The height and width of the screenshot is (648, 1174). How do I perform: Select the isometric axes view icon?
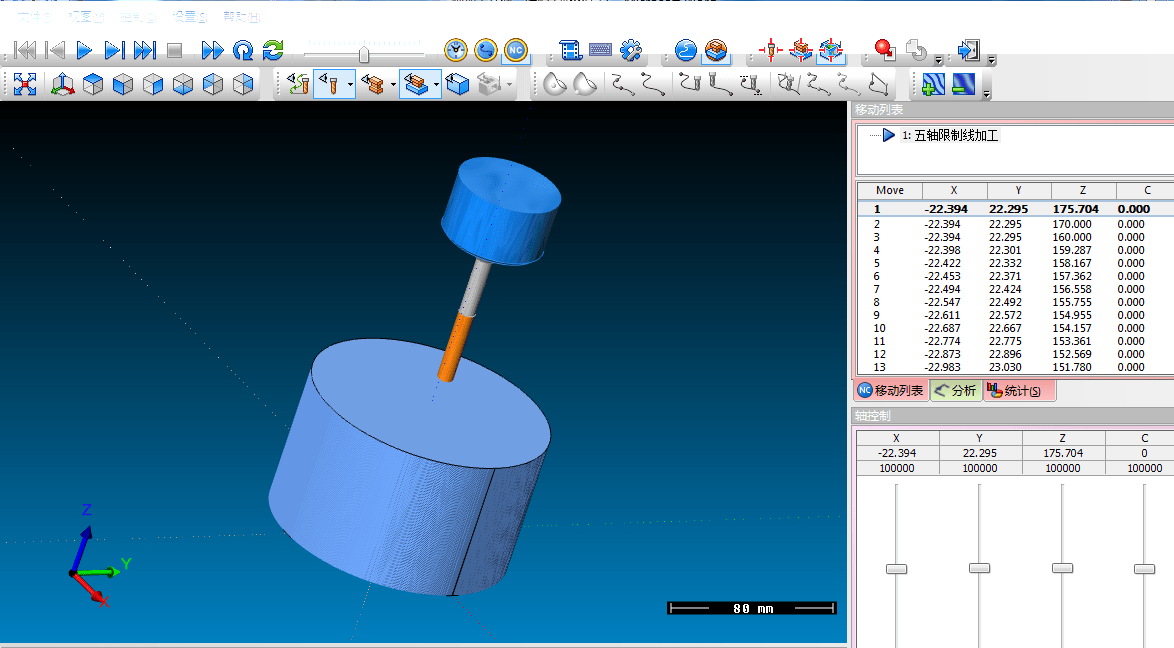[62, 85]
